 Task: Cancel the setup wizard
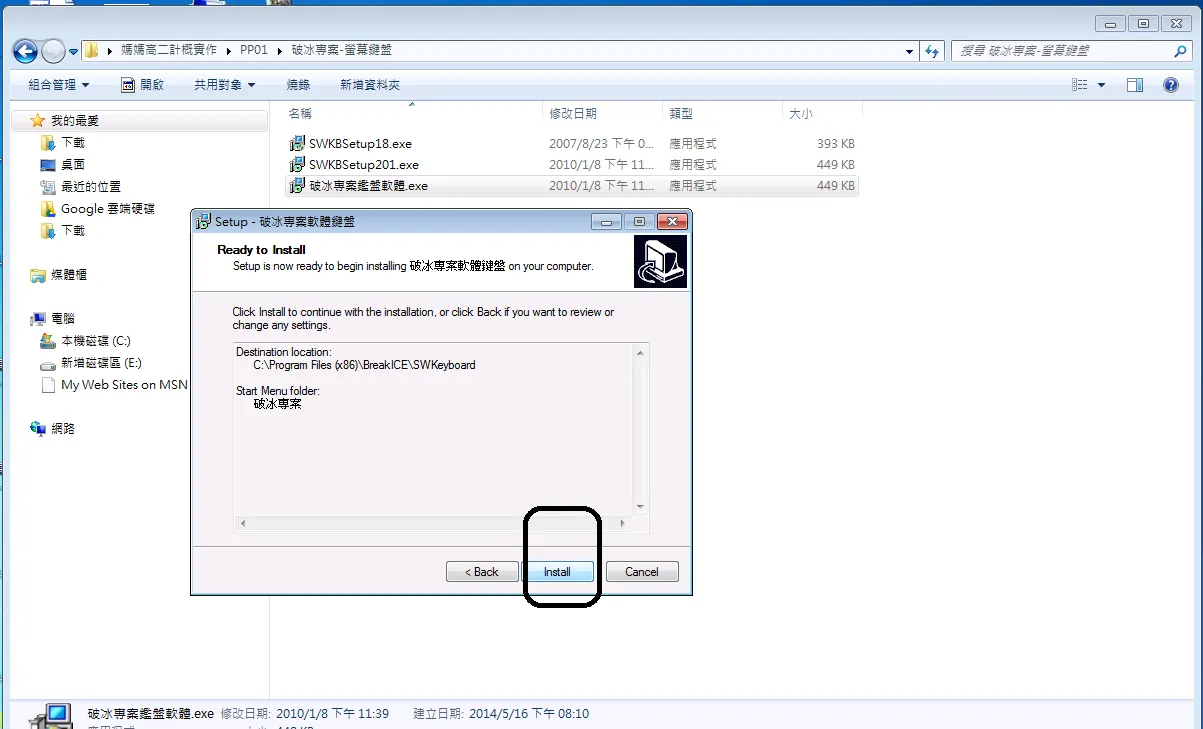click(x=642, y=572)
